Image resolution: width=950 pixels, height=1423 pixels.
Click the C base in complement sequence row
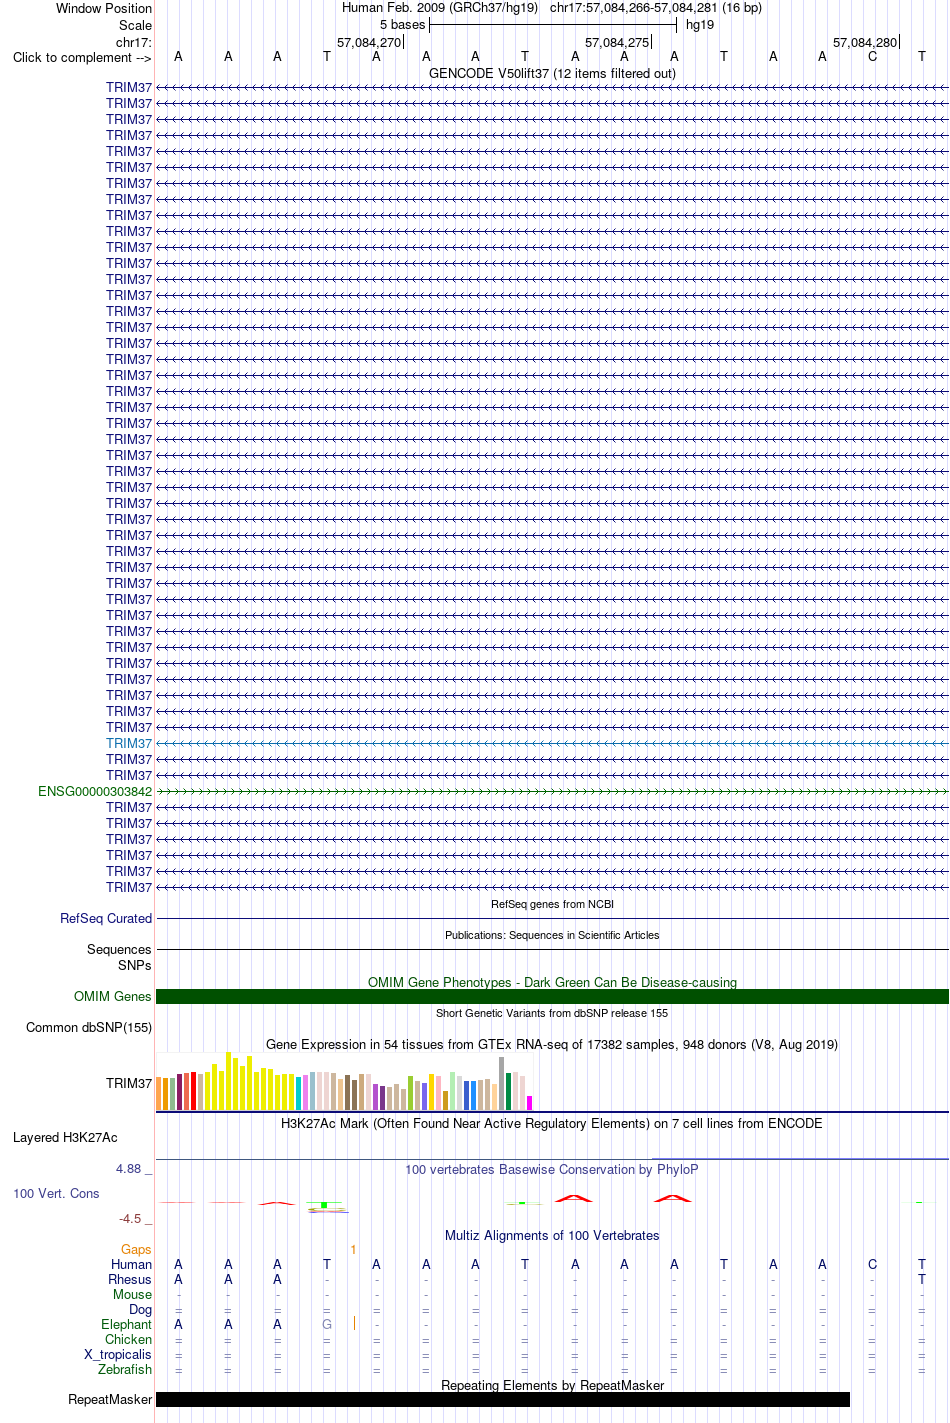[x=872, y=57]
